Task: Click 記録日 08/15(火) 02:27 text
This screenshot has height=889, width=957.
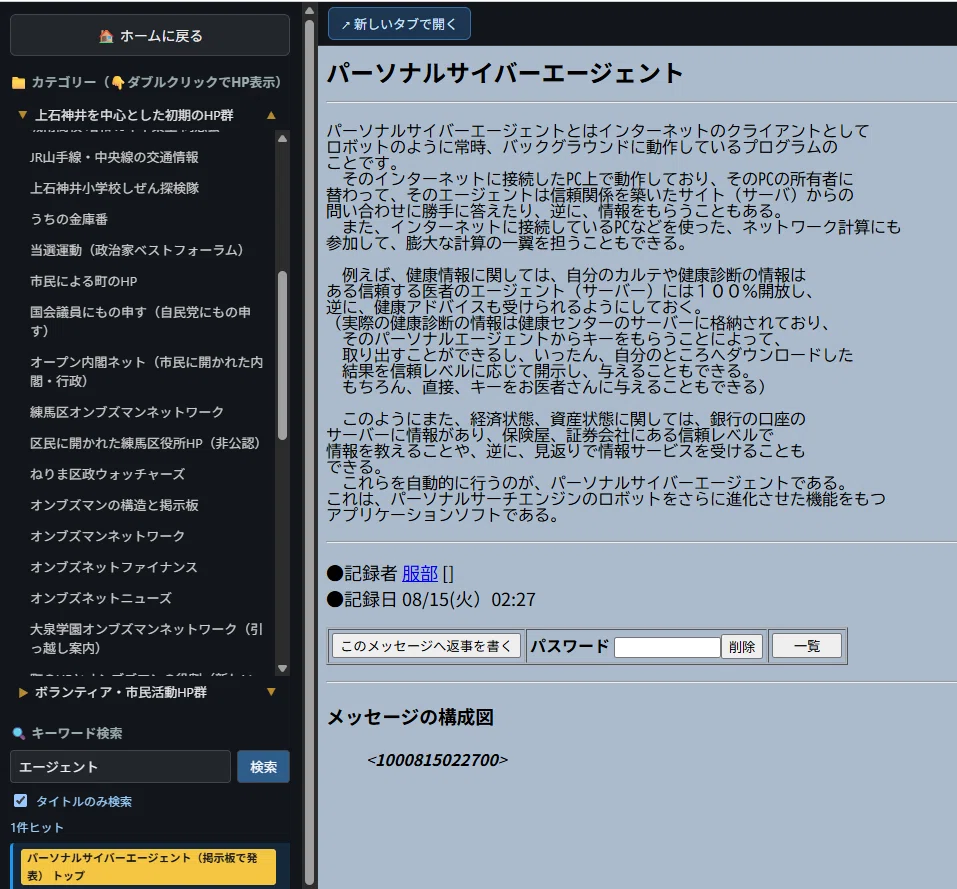Action: 431,600
